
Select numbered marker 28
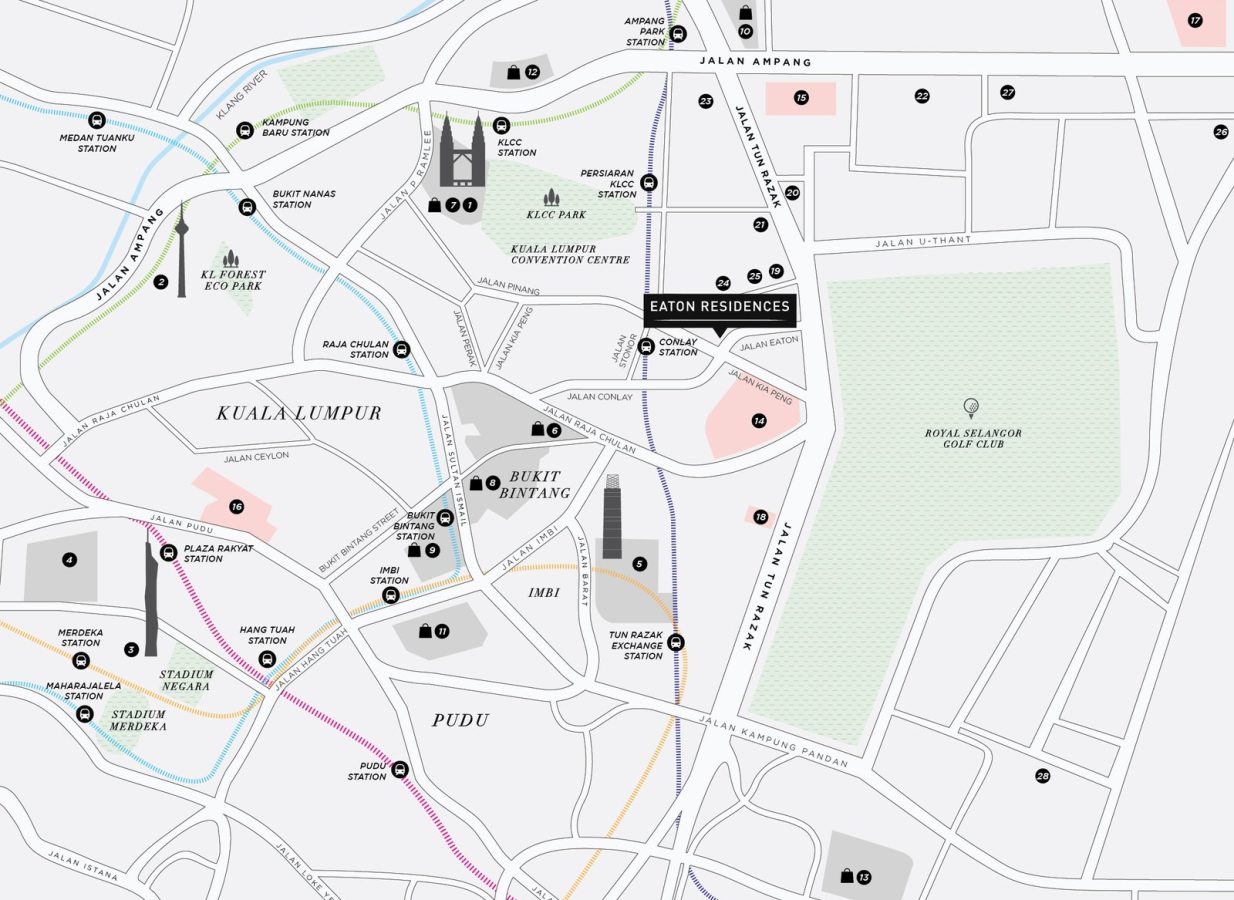click(1043, 775)
